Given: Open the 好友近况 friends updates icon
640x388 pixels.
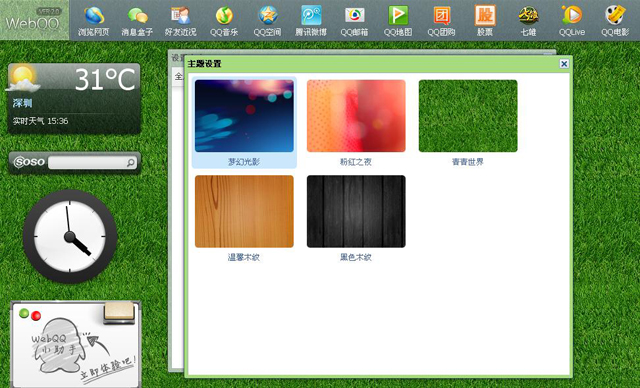Looking at the screenshot, I should [180, 20].
